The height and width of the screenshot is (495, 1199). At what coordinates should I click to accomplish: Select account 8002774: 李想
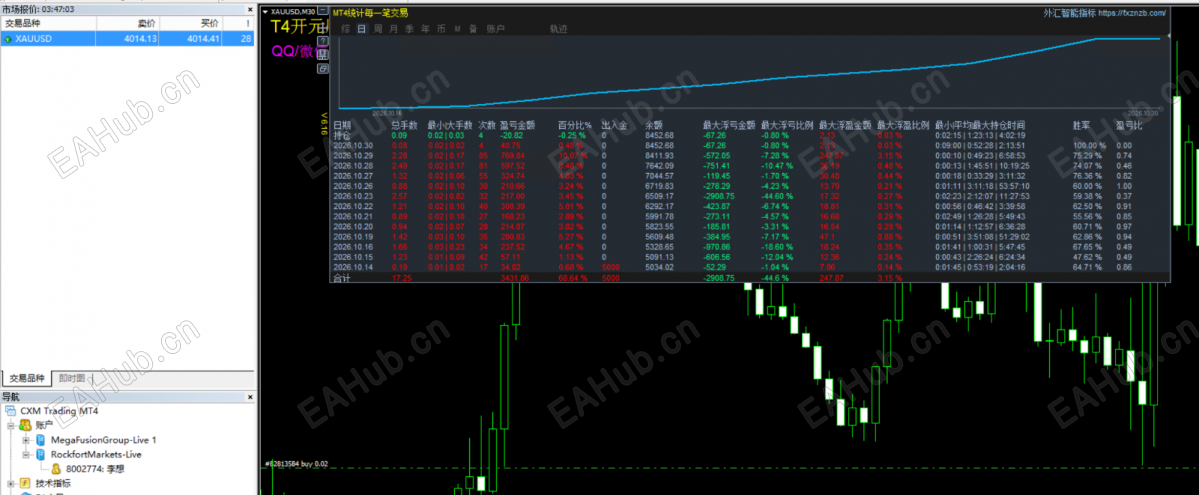coord(93,469)
